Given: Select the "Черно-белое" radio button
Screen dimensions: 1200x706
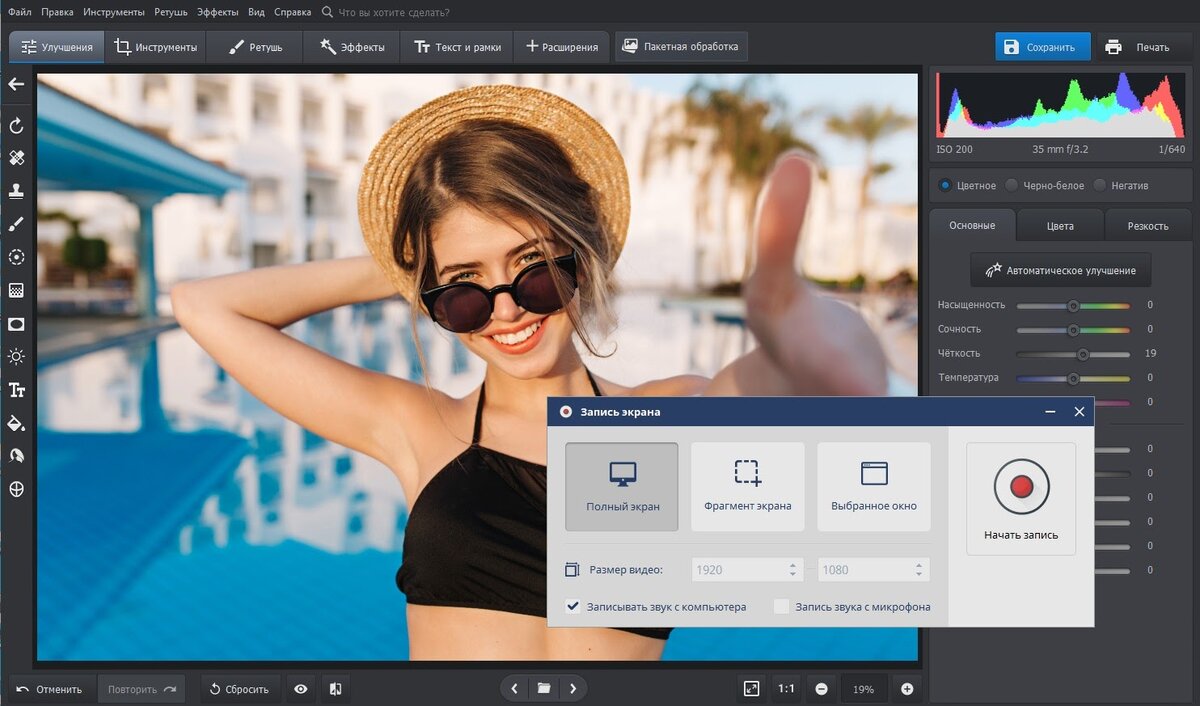Looking at the screenshot, I should [x=1012, y=186].
